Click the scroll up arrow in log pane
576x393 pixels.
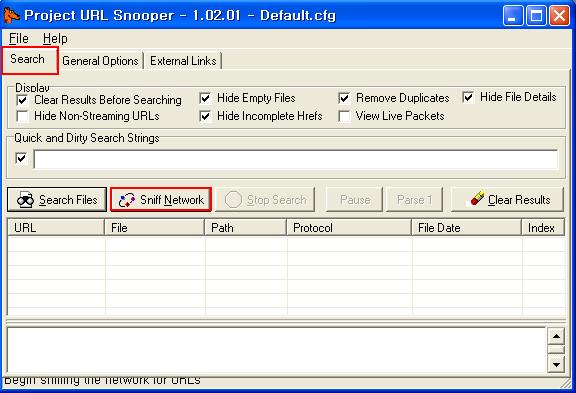point(556,336)
